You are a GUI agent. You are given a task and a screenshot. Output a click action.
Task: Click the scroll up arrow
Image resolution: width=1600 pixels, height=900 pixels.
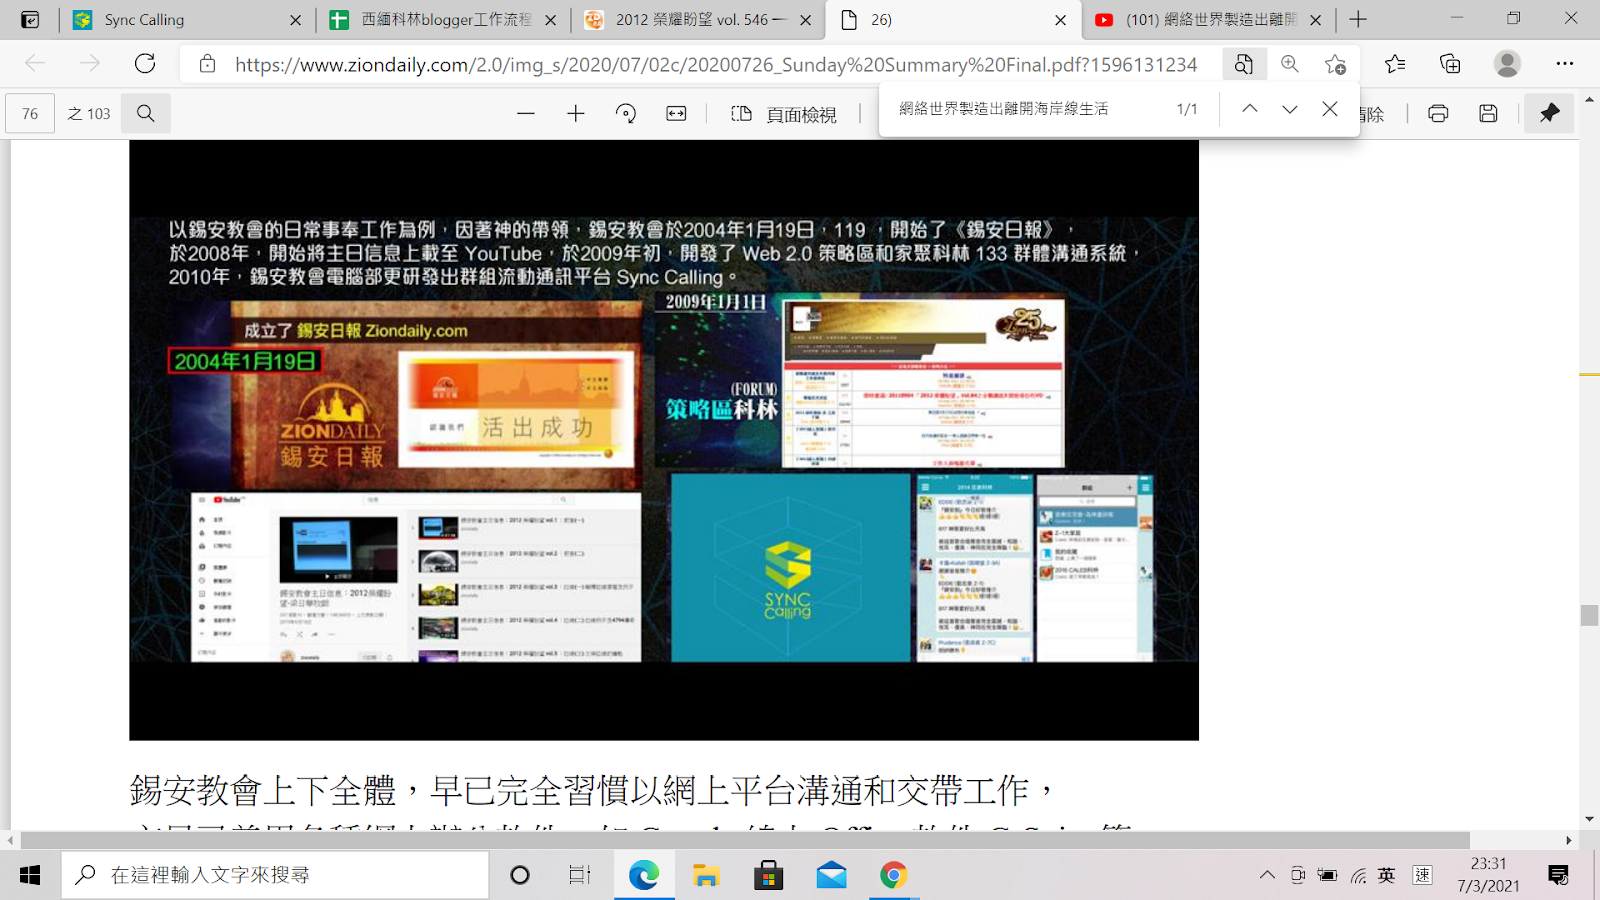(1589, 101)
